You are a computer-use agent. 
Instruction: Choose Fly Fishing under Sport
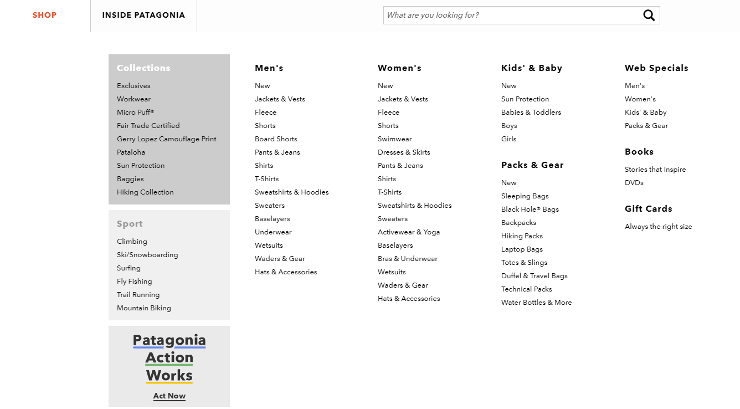click(134, 281)
